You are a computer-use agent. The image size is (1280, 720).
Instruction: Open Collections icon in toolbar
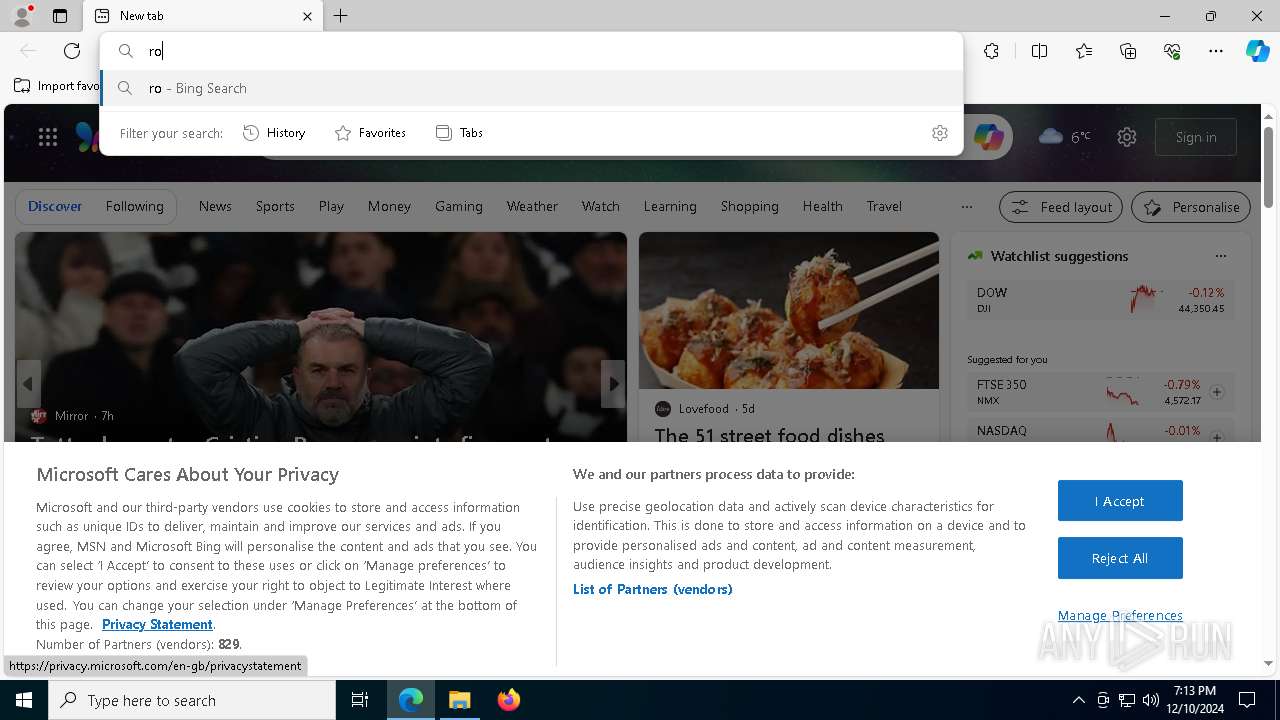[1128, 51]
